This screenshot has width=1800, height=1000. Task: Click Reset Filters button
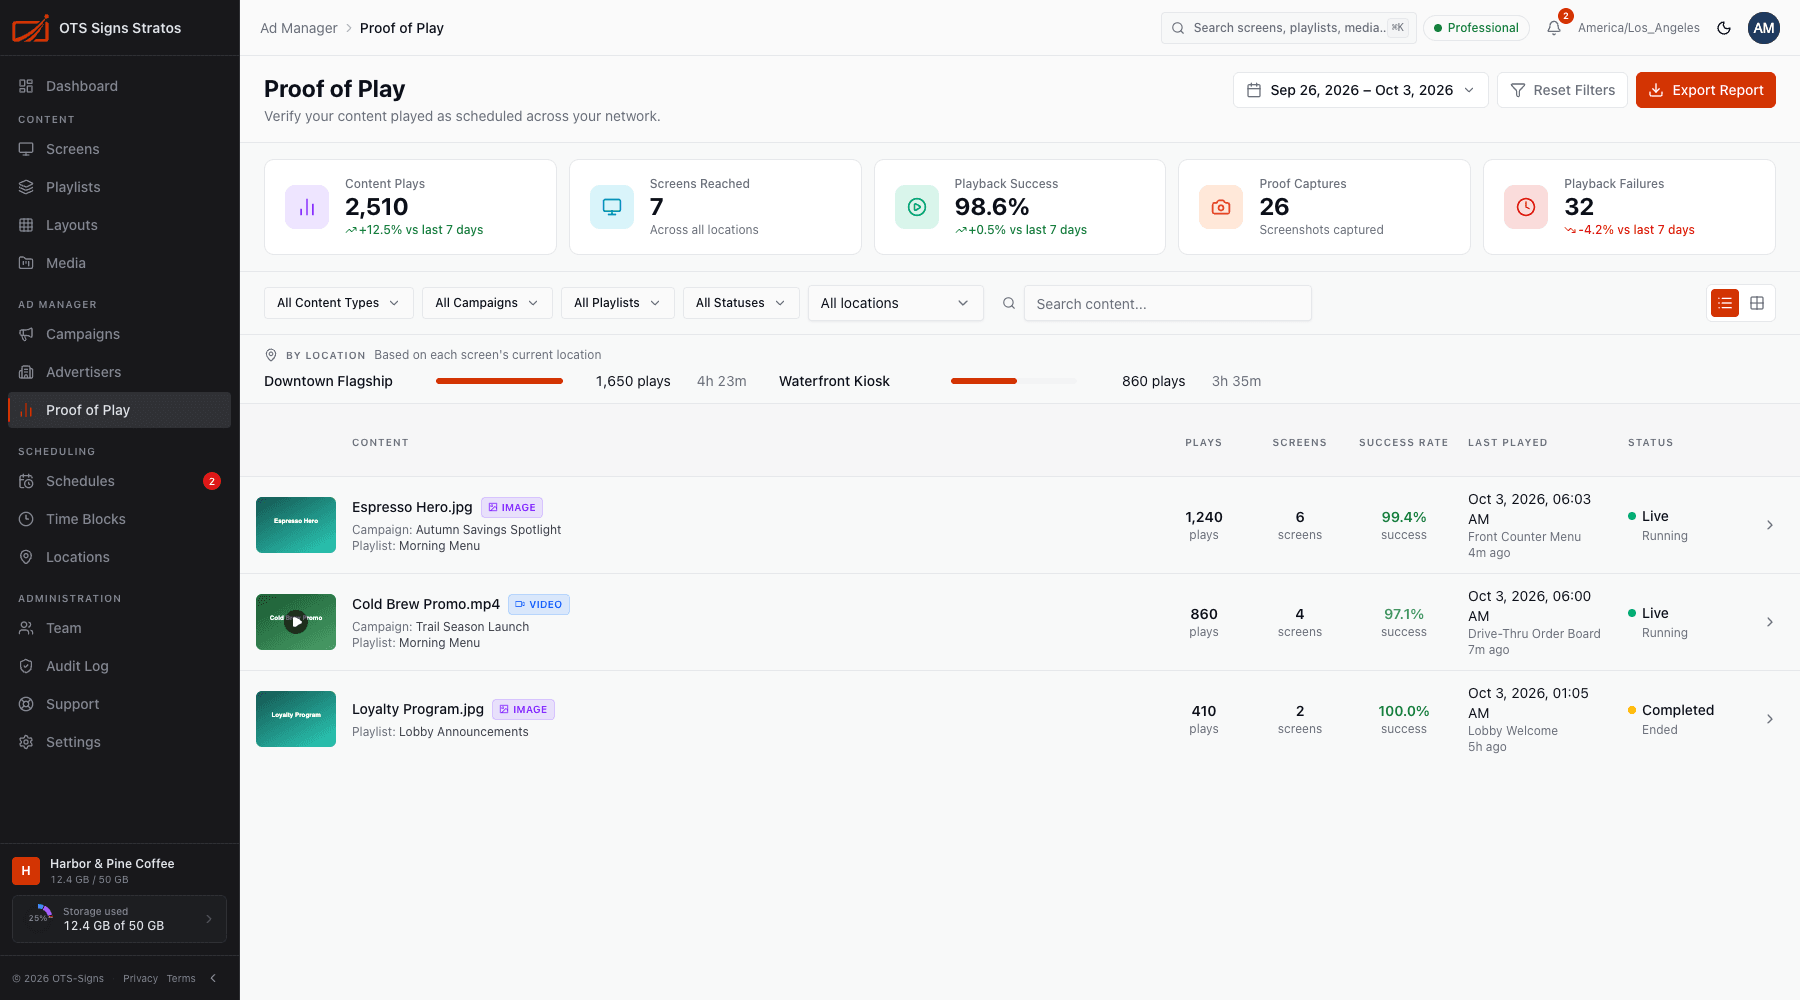pyautogui.click(x=1562, y=90)
